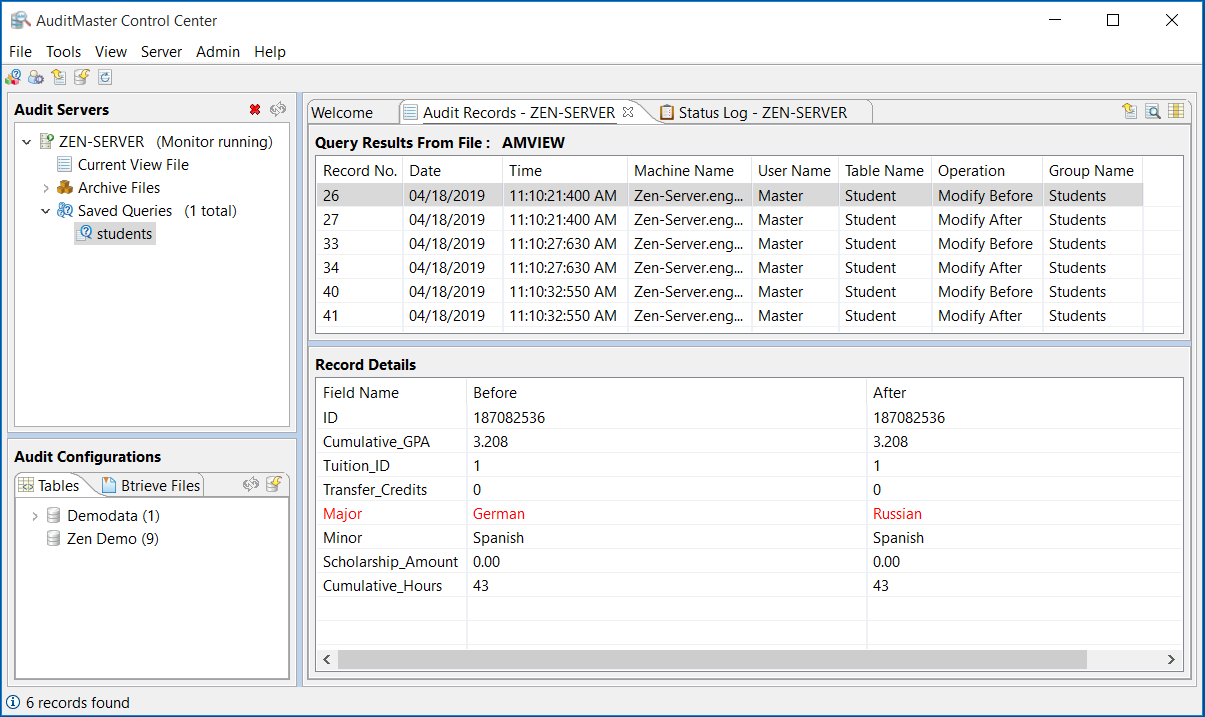Click the main toolbar refresh page icon
This screenshot has width=1205, height=717.
pos(104,77)
